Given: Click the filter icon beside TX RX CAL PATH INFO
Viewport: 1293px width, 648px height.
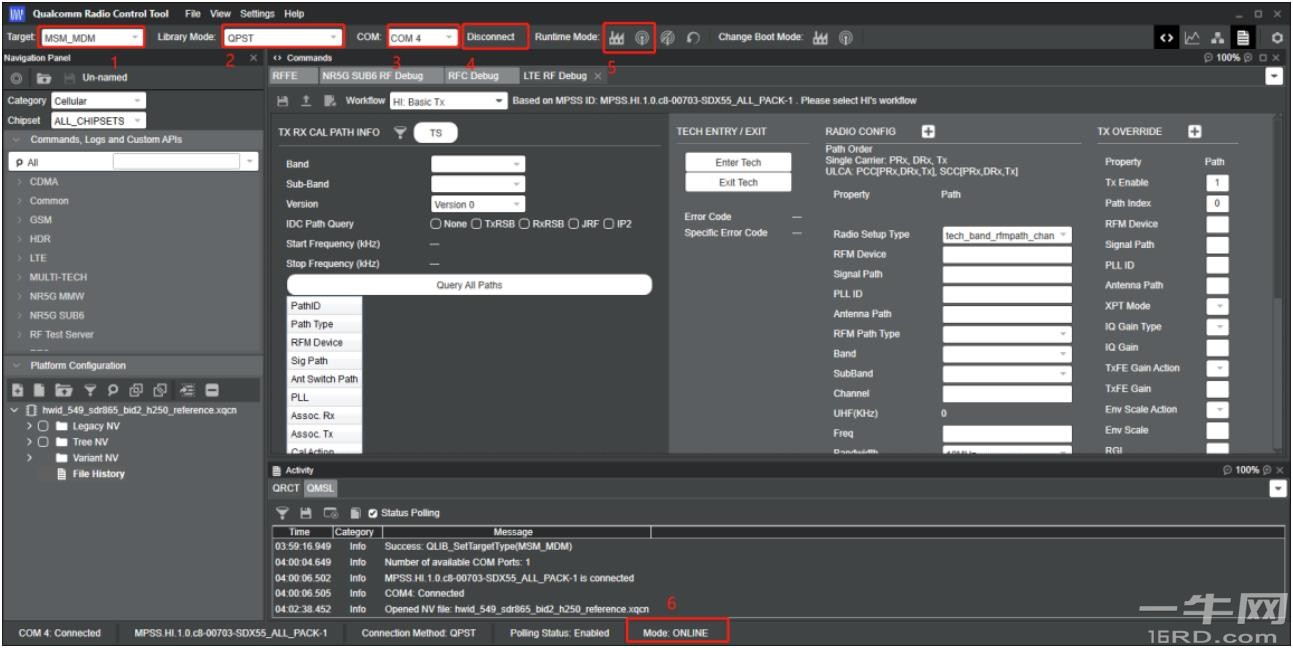Looking at the screenshot, I should pos(400,132).
